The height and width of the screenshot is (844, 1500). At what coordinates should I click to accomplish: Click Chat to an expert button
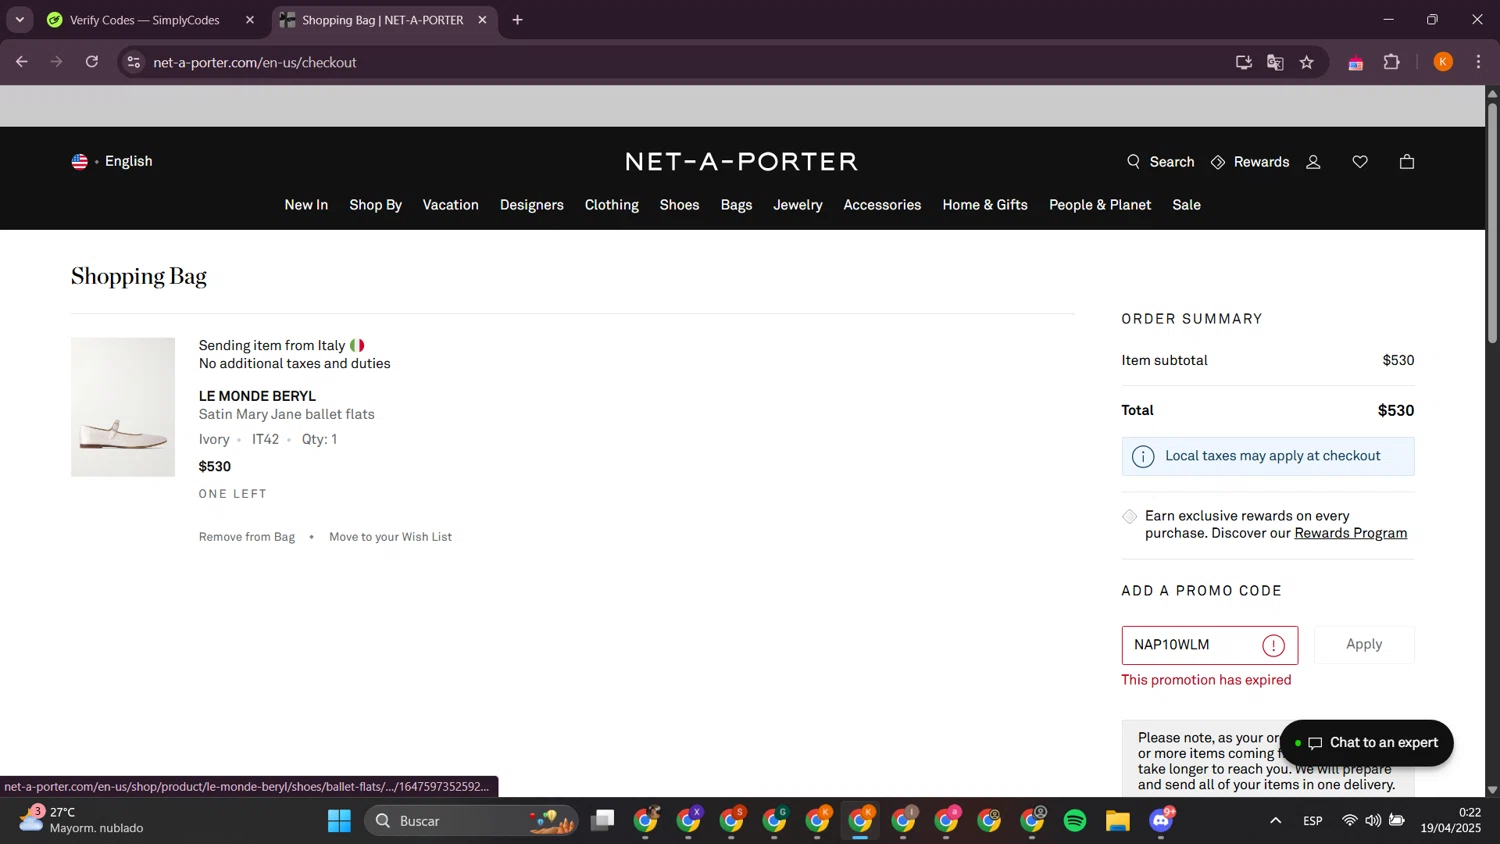pos(1366,743)
